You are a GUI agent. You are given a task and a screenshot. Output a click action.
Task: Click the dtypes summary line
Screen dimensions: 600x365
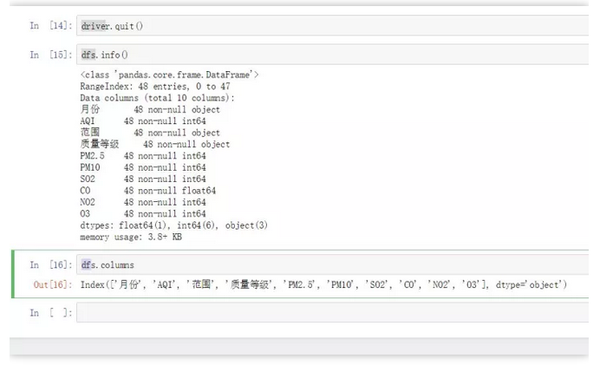[x=174, y=225]
